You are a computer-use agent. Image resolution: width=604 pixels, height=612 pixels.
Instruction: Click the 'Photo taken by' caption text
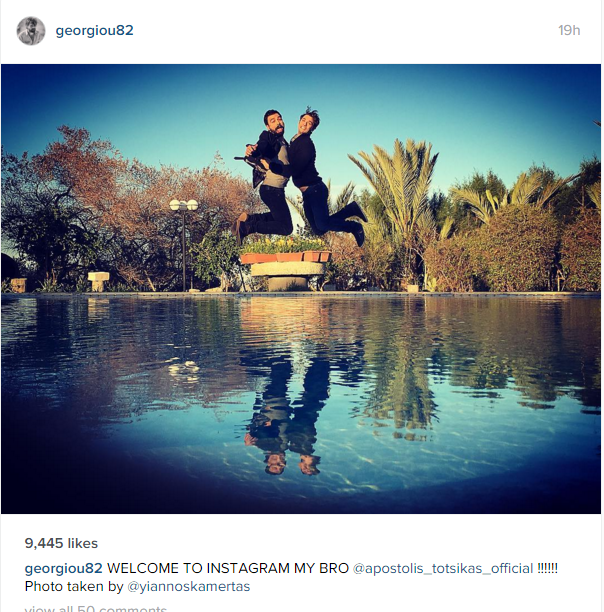(x=74, y=587)
